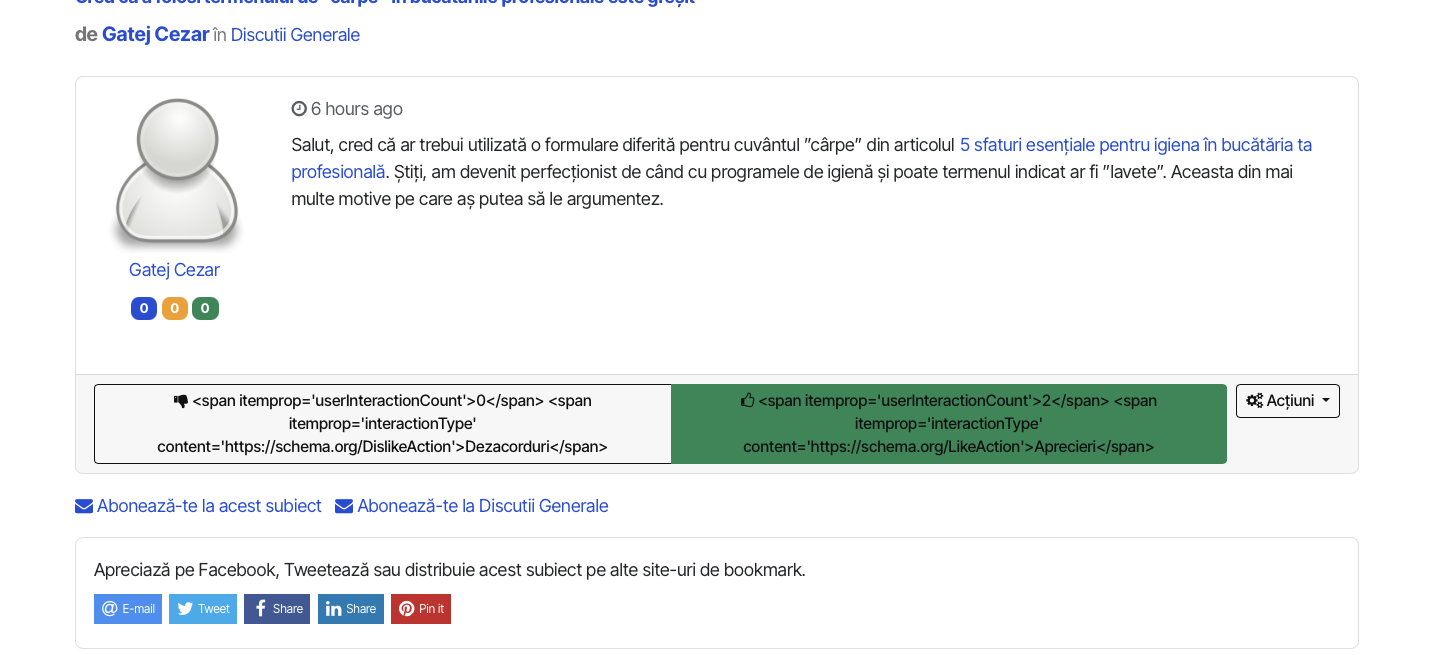Screen dimensions: 1443x655
Task: Click the orange badge counter showing 0
Action: click(175, 309)
